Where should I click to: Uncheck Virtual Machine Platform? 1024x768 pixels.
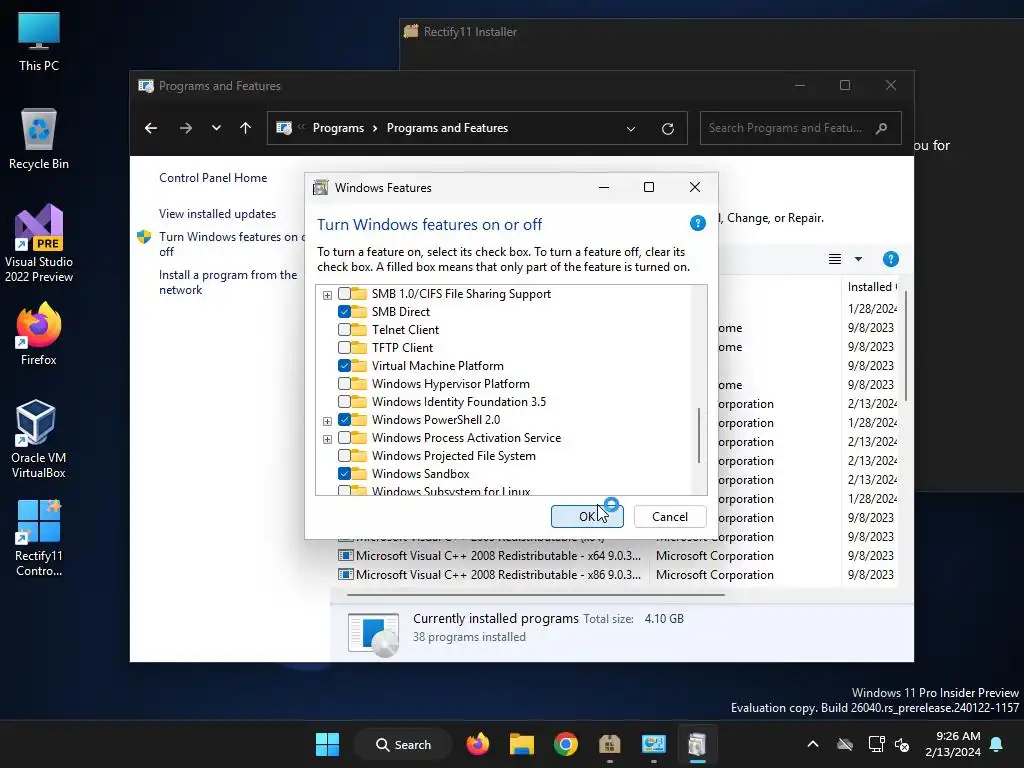(344, 366)
